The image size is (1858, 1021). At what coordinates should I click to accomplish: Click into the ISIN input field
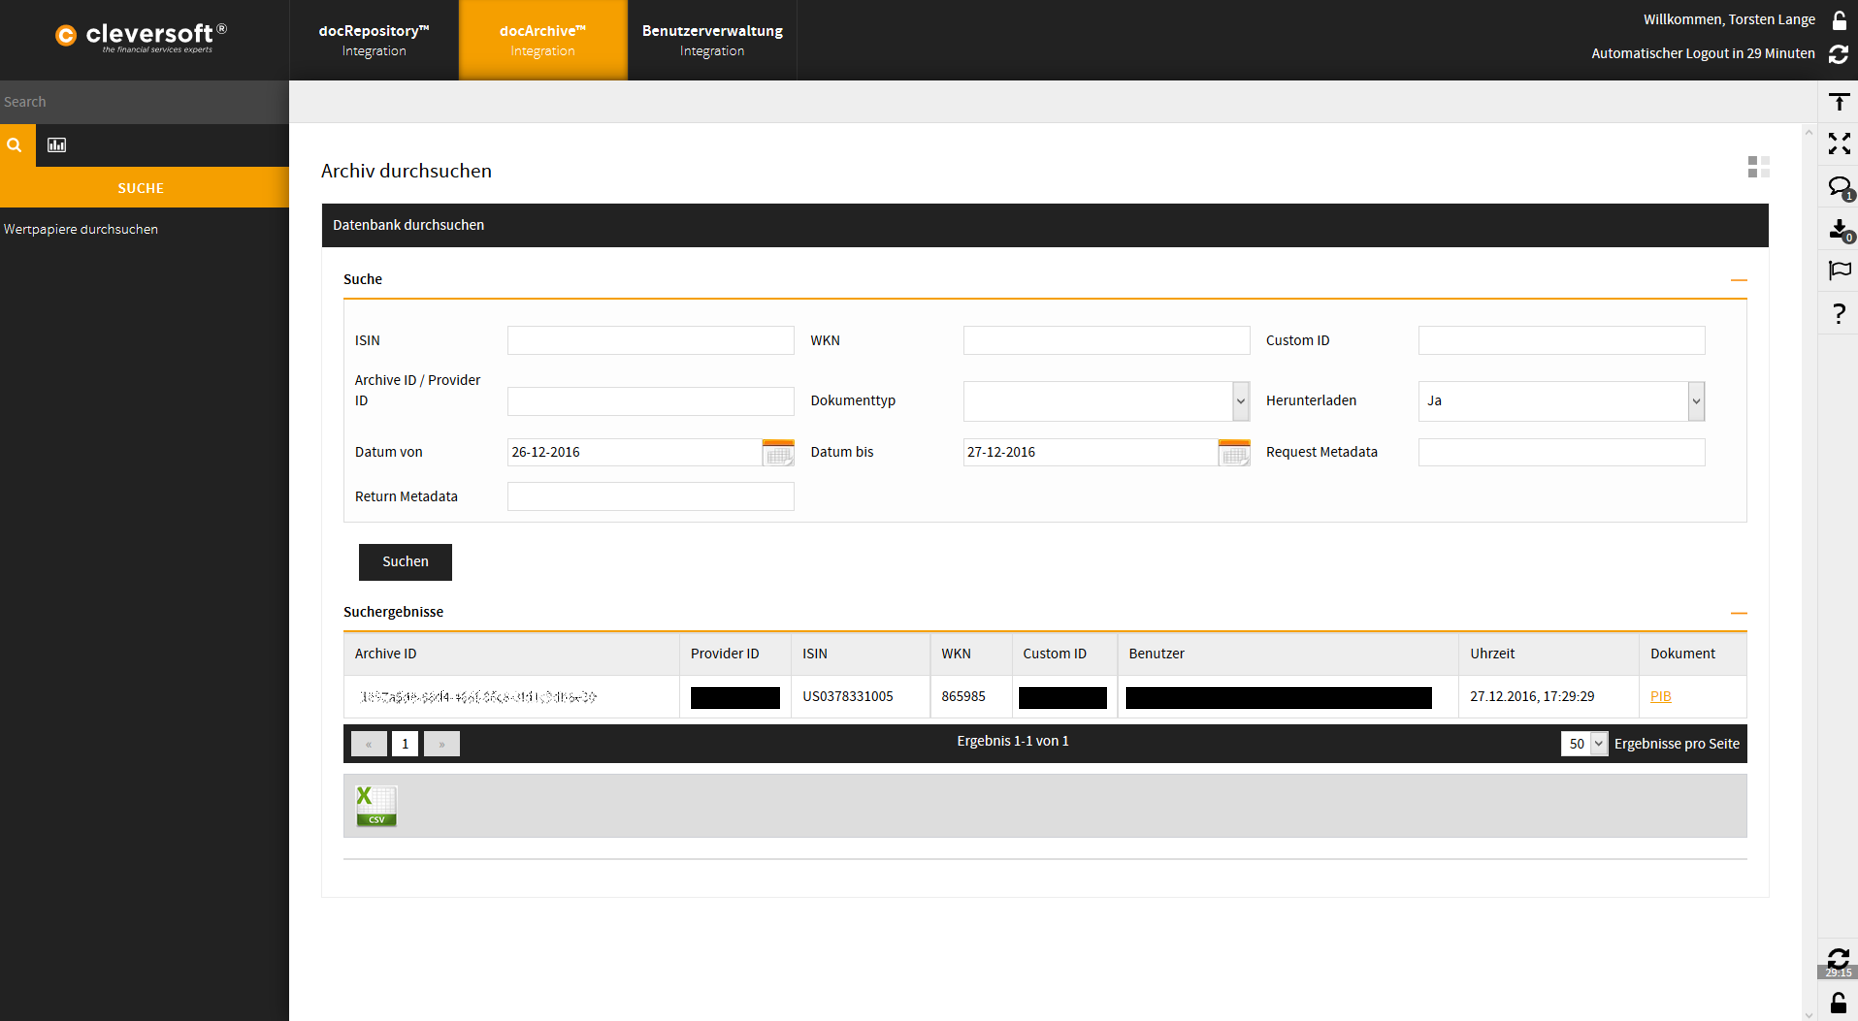tap(650, 341)
